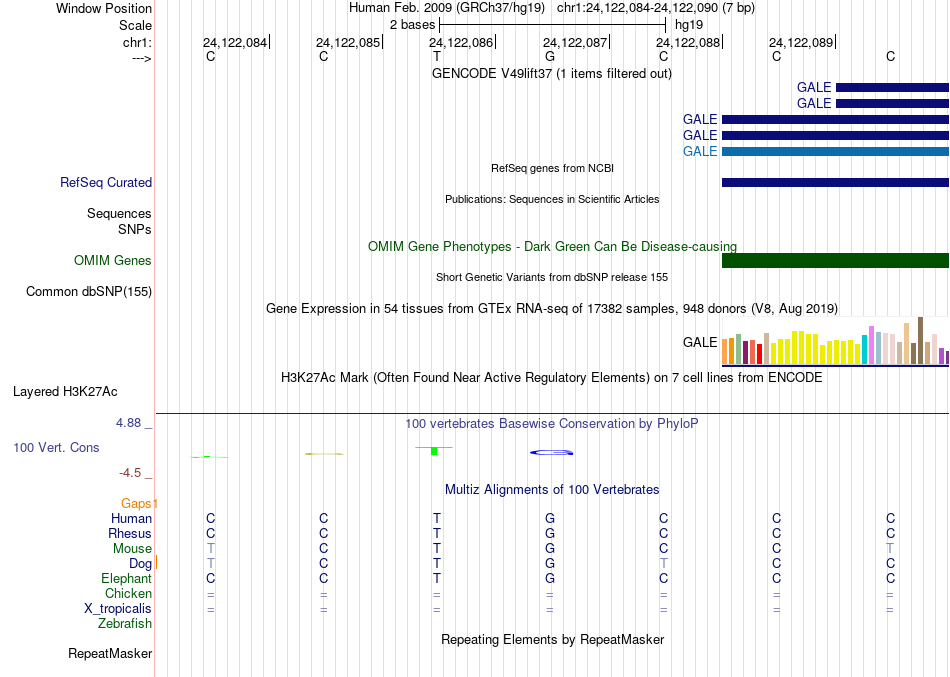Click Human Feb. 2009 (GRCh37/hg19) header text
The width and height of the screenshot is (950, 677).
coord(447,8)
